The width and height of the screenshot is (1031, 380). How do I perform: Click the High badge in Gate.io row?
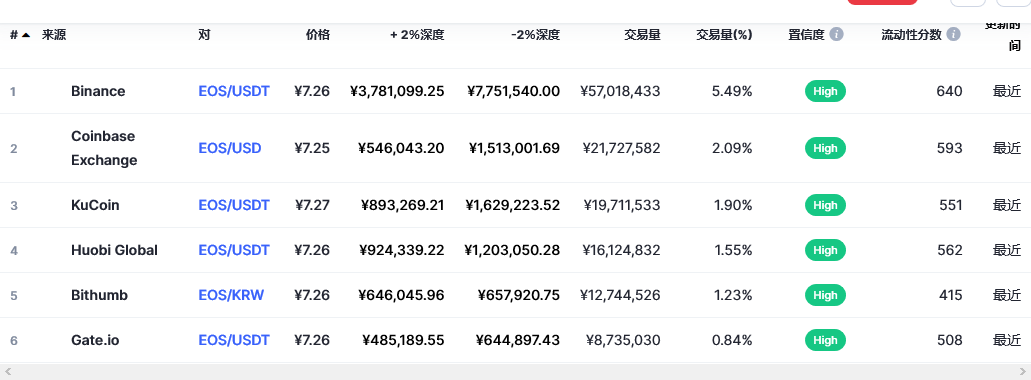825,340
